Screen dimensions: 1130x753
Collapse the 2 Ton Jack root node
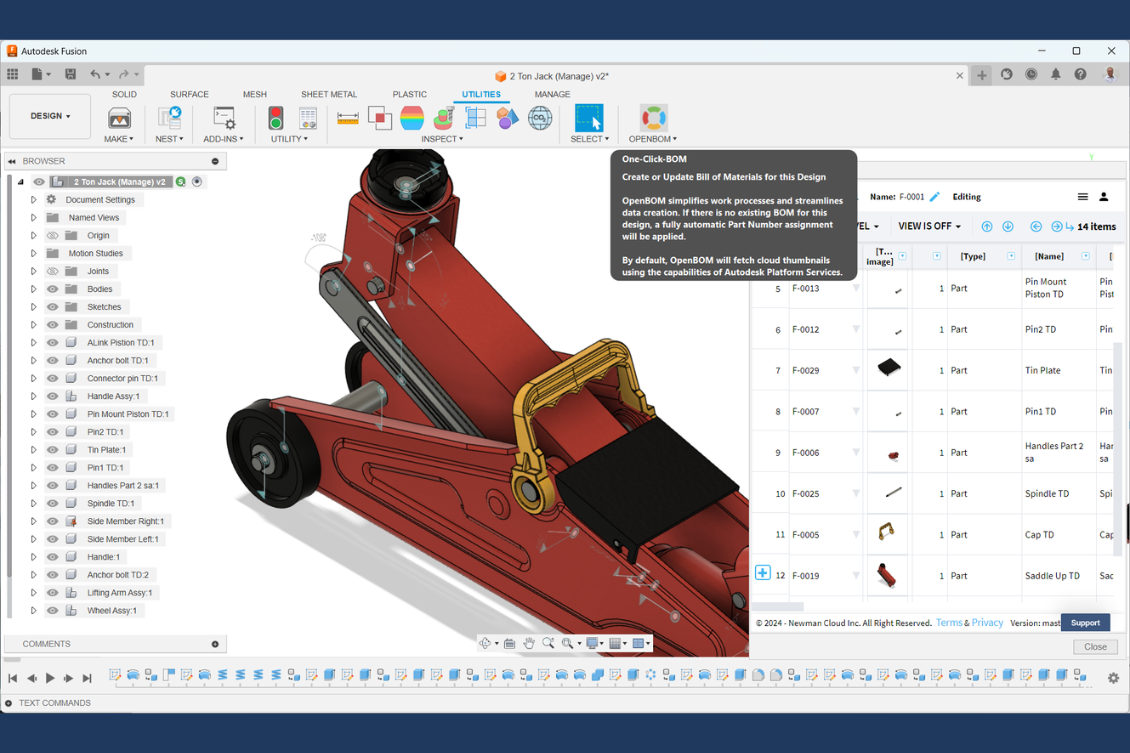(x=21, y=182)
